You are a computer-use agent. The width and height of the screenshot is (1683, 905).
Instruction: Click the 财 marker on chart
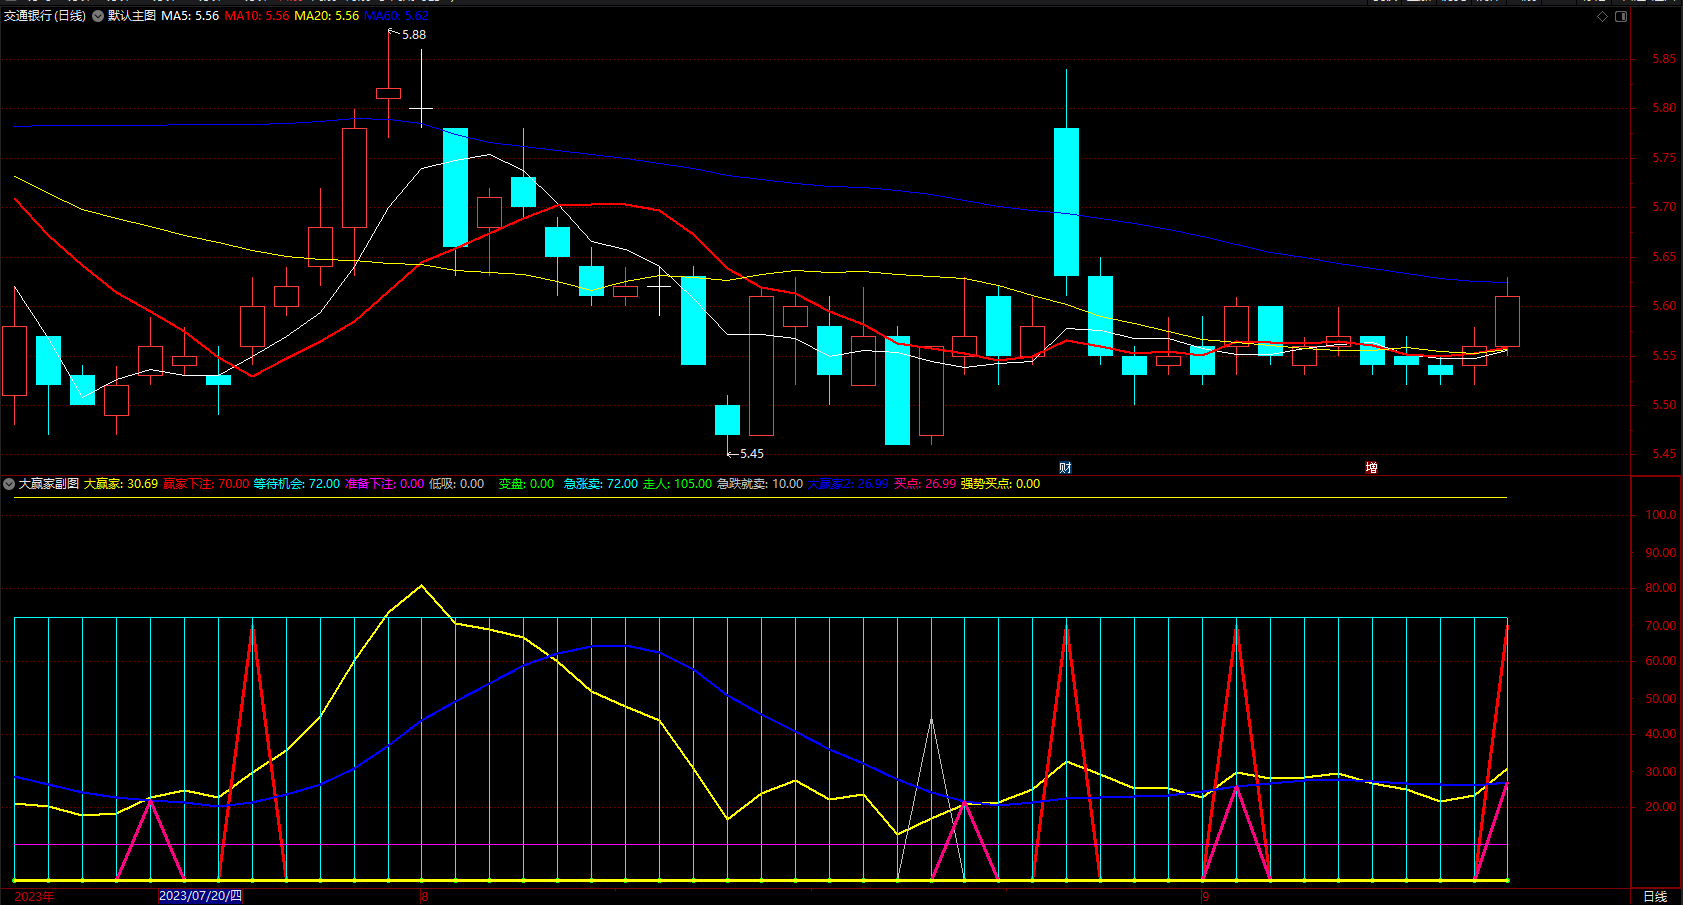[1065, 468]
